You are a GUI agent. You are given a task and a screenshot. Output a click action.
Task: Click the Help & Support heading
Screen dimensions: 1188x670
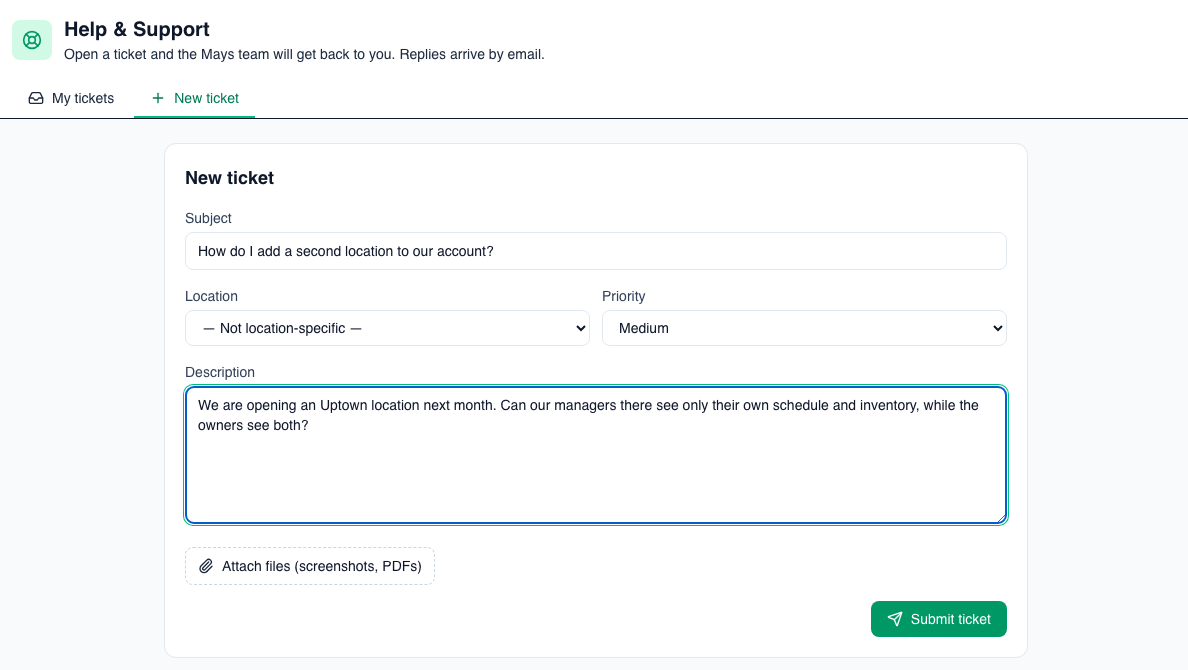point(136,30)
